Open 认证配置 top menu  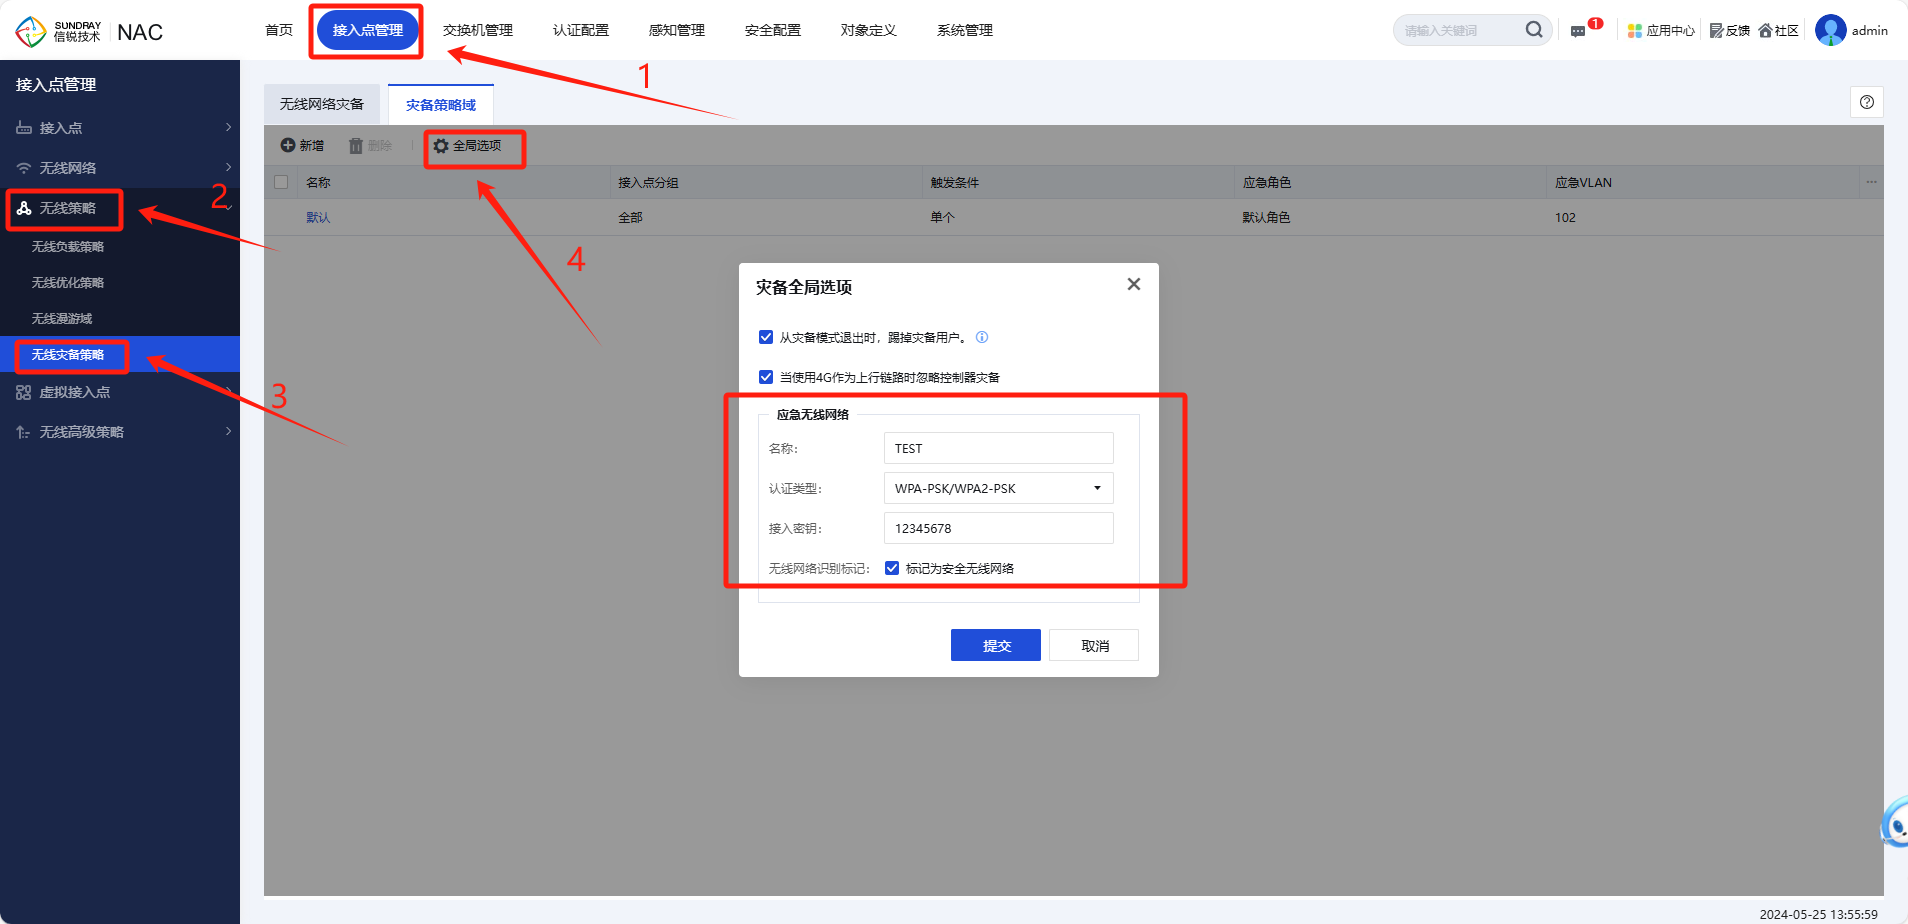[x=581, y=30]
